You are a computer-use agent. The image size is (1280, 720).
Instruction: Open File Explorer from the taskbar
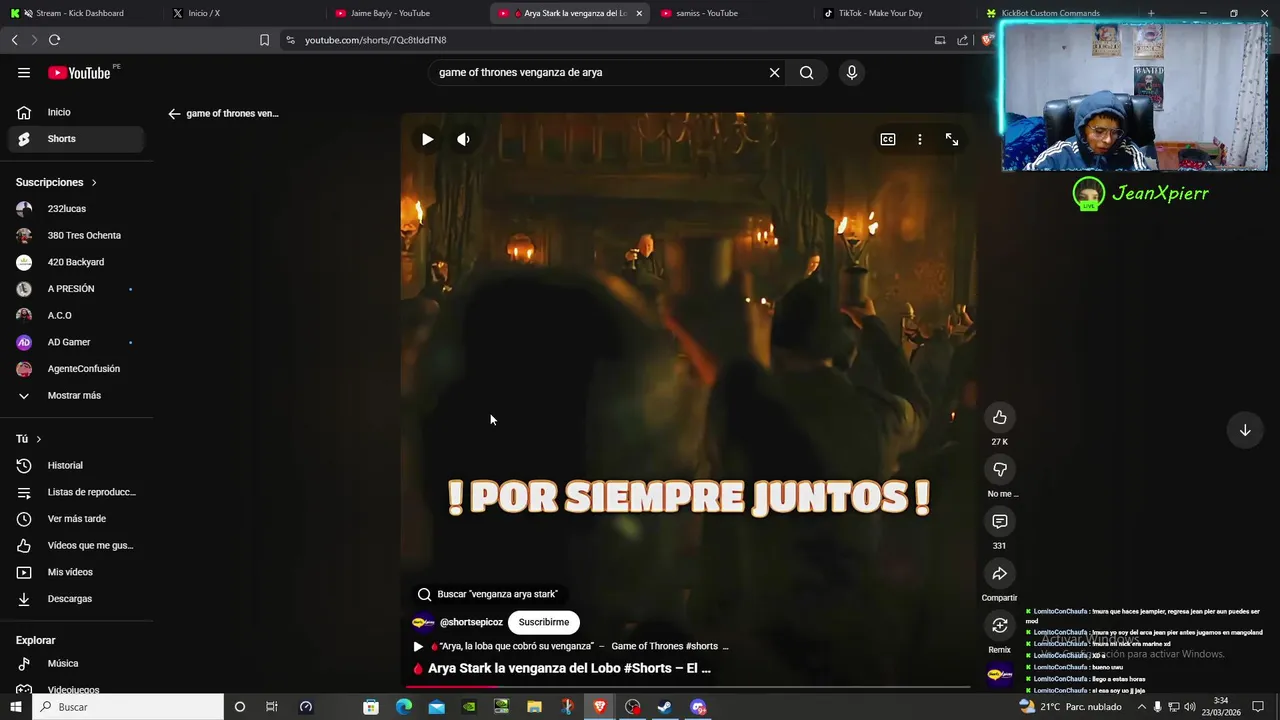click(534, 707)
